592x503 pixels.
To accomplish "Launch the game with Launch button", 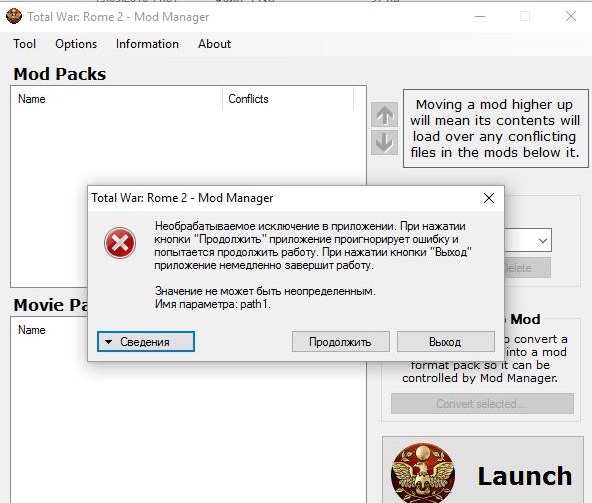I will coord(483,471).
